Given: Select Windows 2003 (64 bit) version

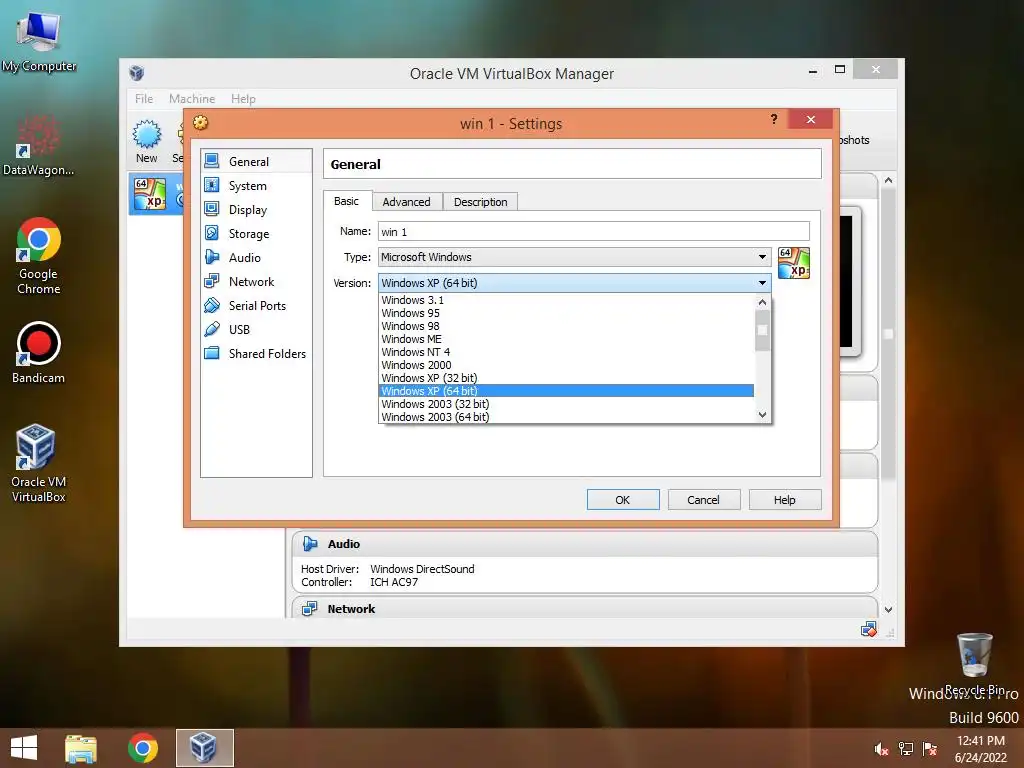Looking at the screenshot, I should (566, 417).
